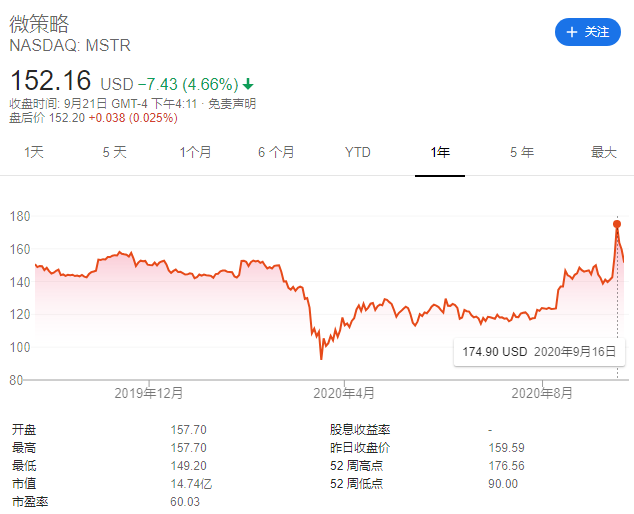Select the 1年 range tab
Viewport: 634px width, 514px height.
click(x=440, y=152)
